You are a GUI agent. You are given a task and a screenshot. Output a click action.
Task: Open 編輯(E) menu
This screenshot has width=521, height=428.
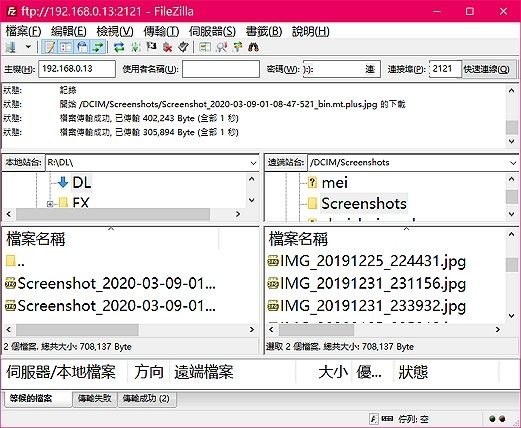tap(69, 31)
